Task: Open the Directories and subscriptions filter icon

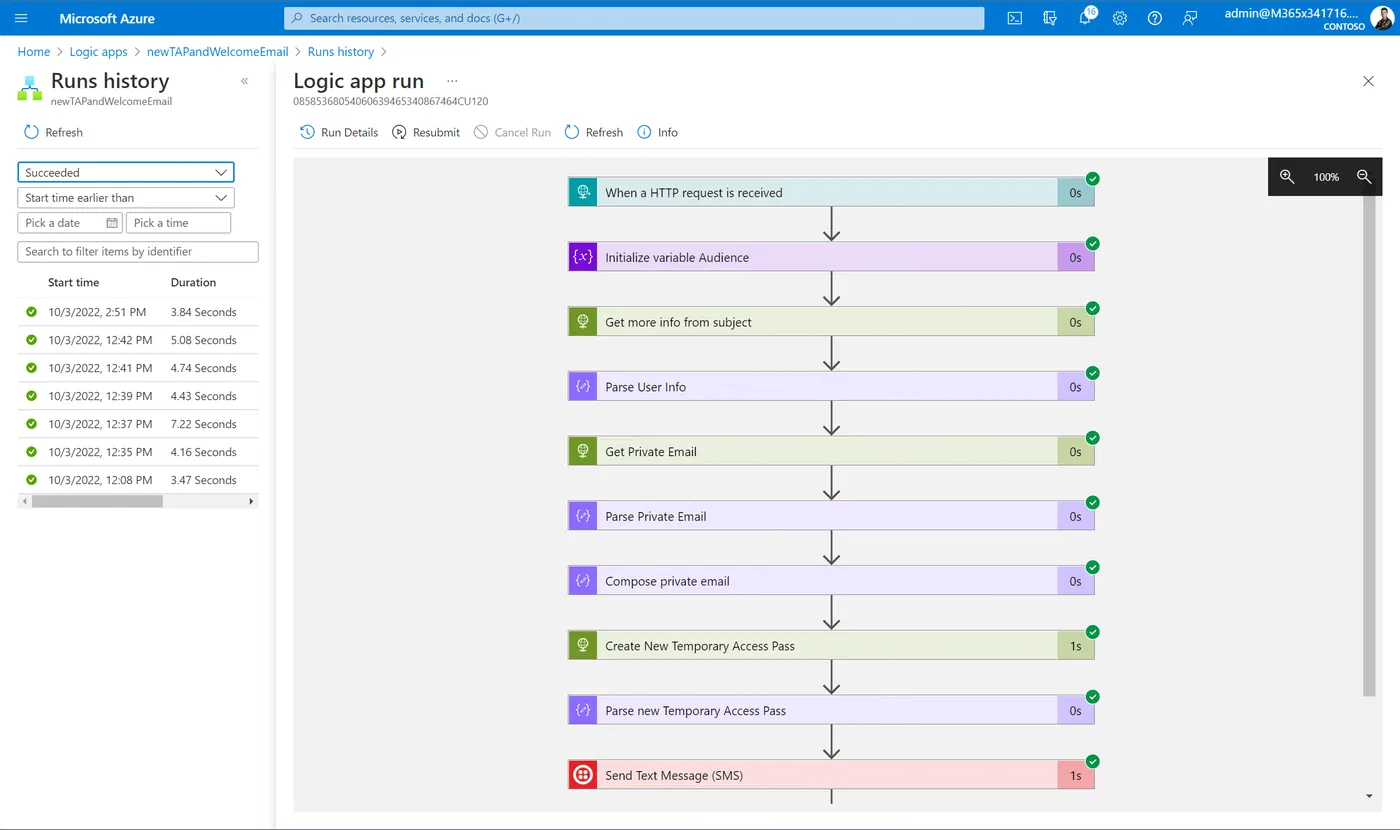Action: click(x=1049, y=18)
